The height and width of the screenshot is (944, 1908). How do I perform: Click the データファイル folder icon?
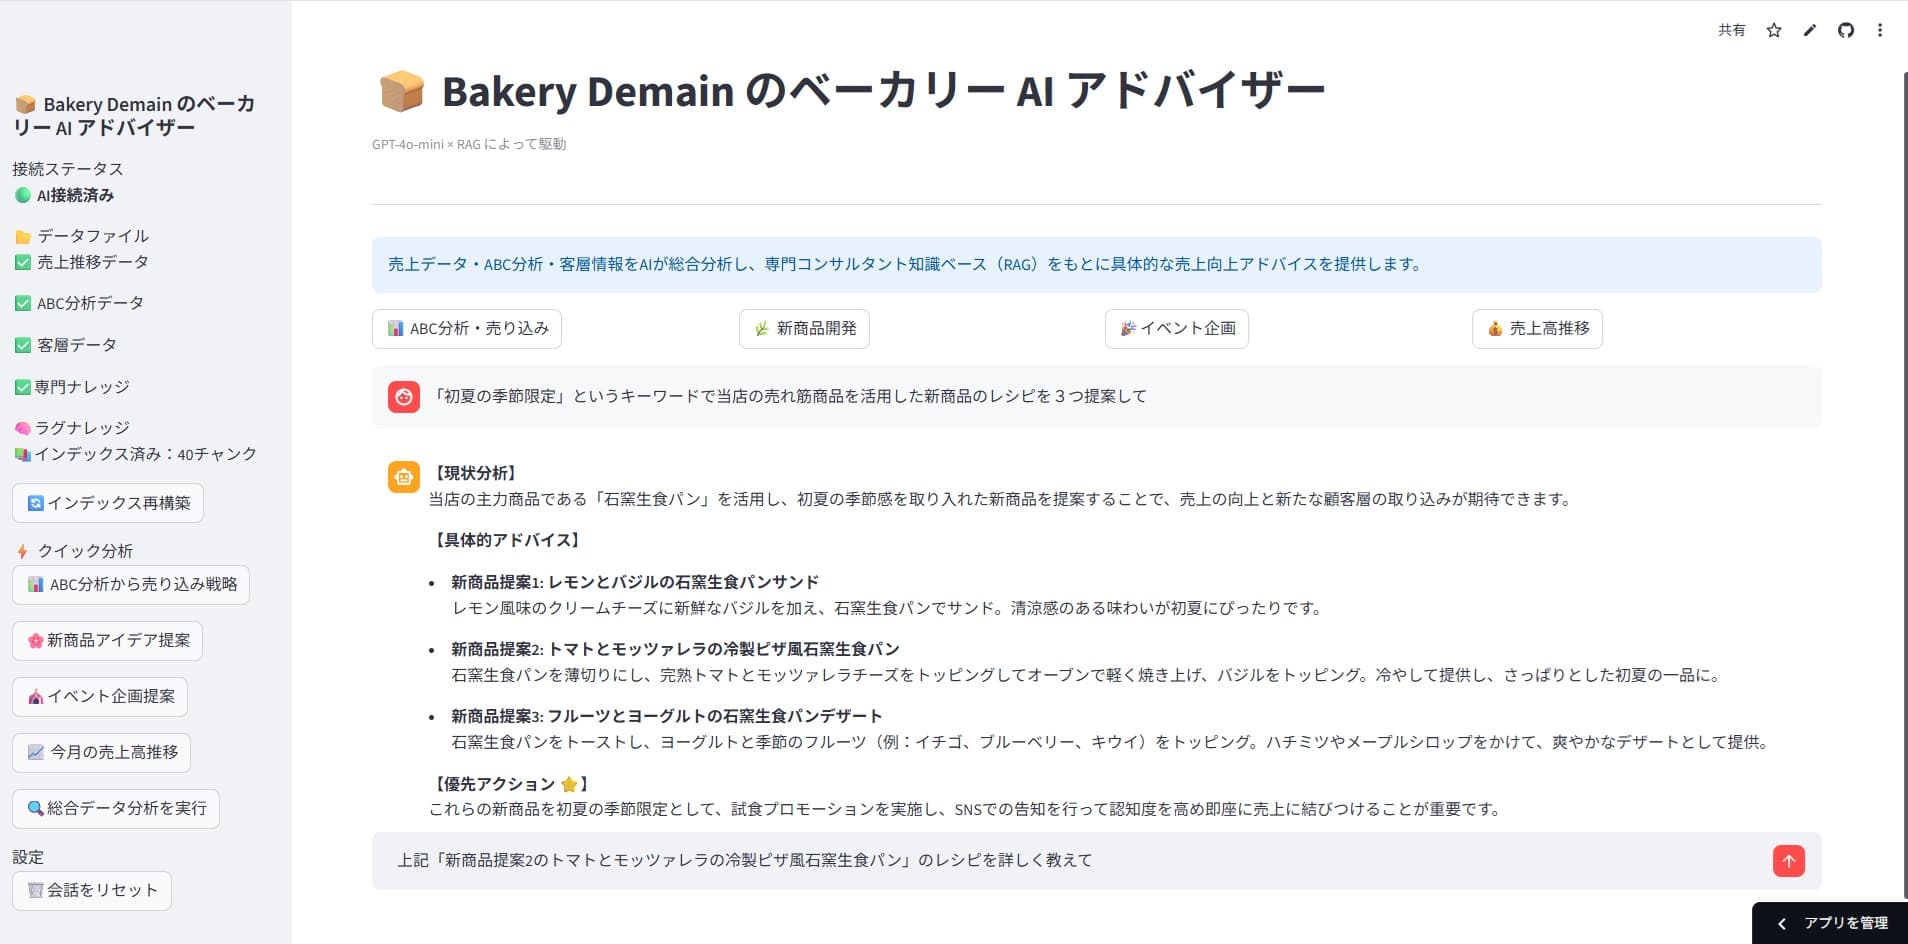(23, 236)
